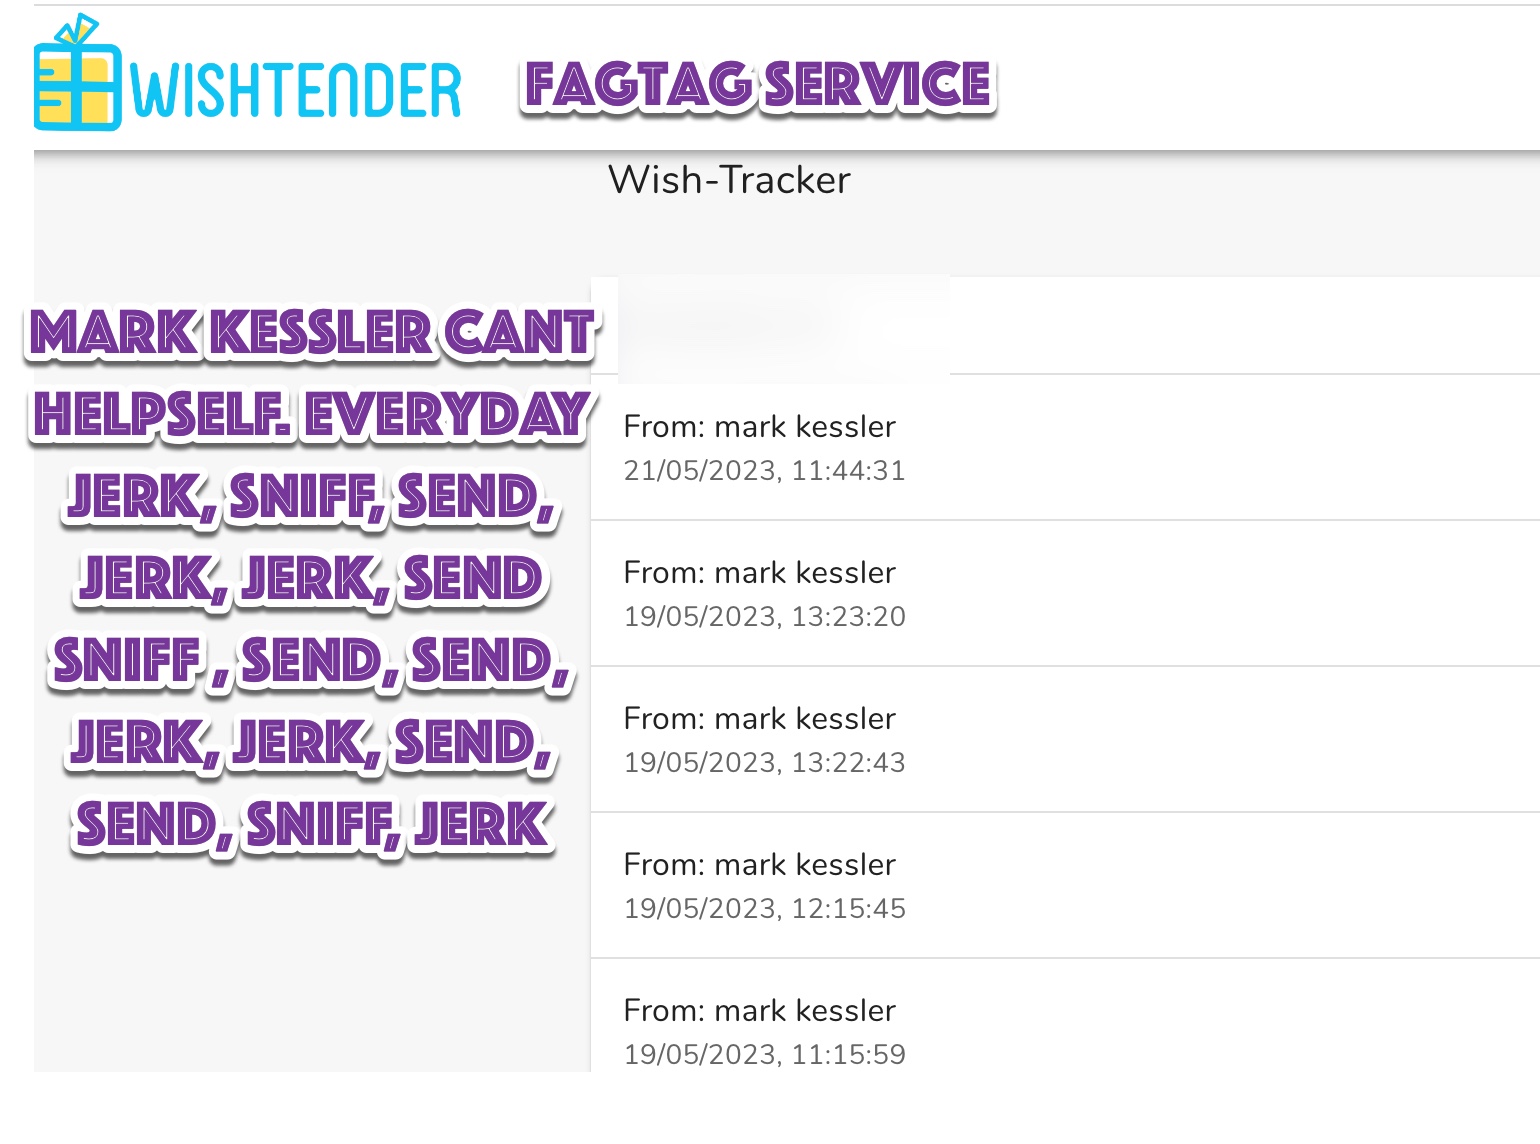Click the purple overlay caption on the left
This screenshot has width=1540, height=1144.
(311, 578)
